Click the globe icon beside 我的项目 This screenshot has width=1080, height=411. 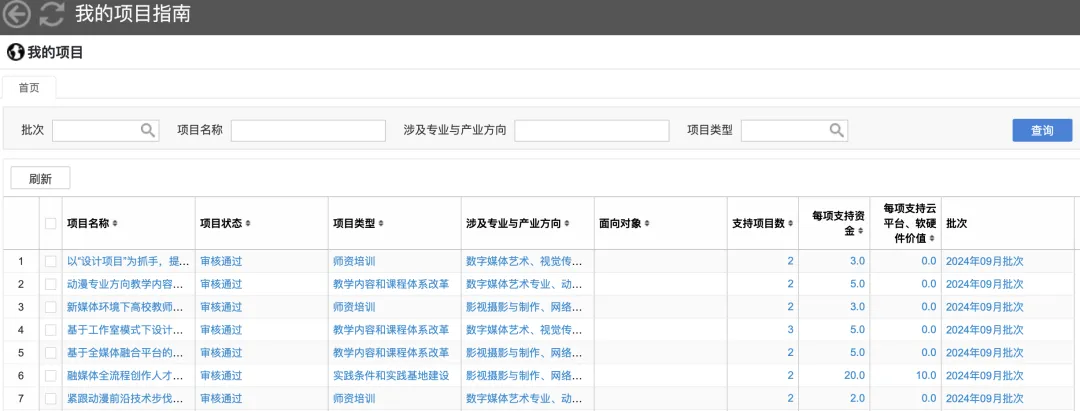(15, 52)
